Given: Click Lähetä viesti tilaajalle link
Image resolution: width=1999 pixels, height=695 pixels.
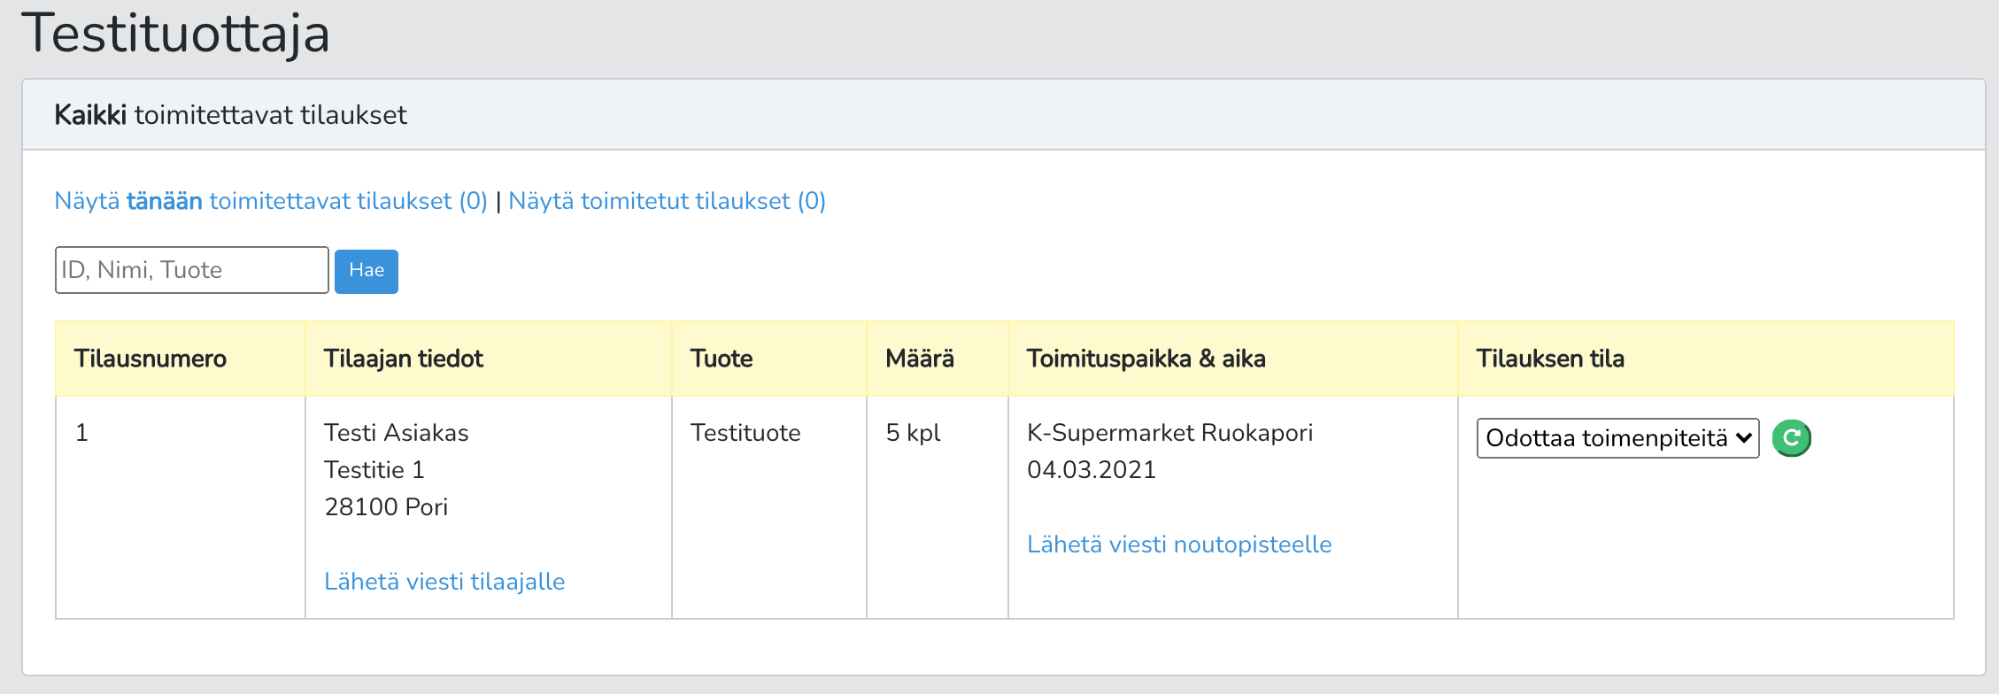Looking at the screenshot, I should [444, 581].
